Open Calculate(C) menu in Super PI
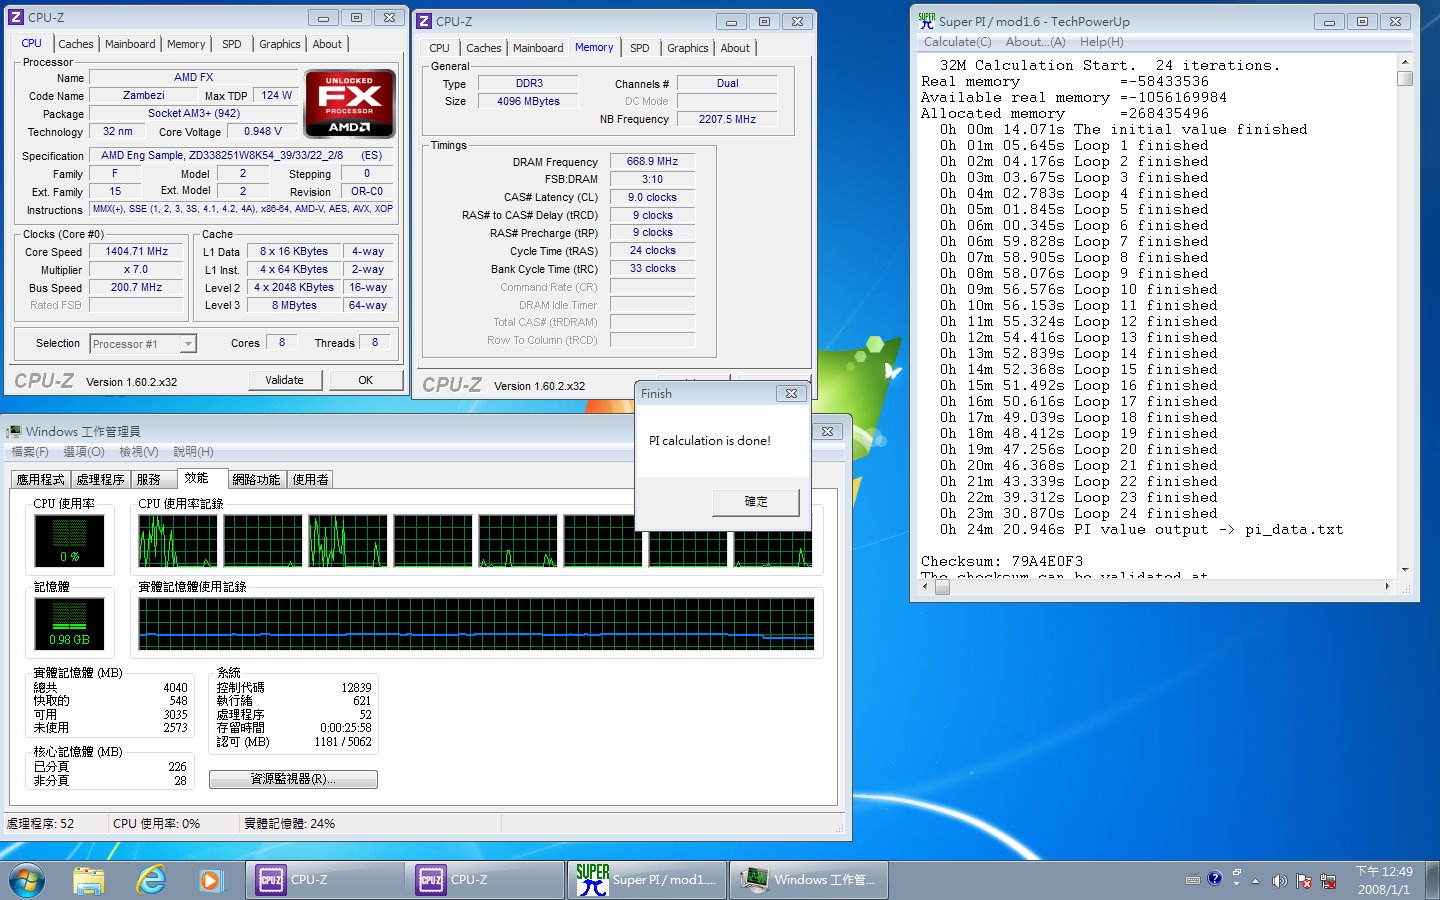 (x=958, y=42)
